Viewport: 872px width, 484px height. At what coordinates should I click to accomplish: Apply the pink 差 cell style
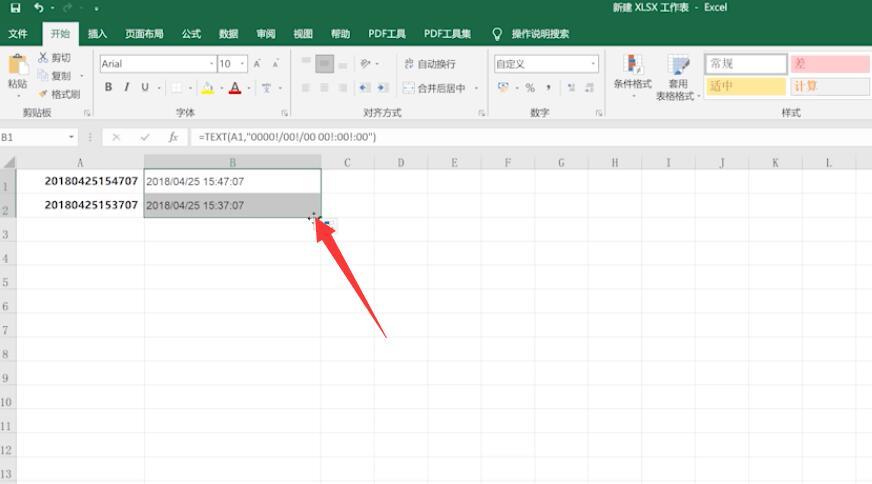[x=830, y=64]
